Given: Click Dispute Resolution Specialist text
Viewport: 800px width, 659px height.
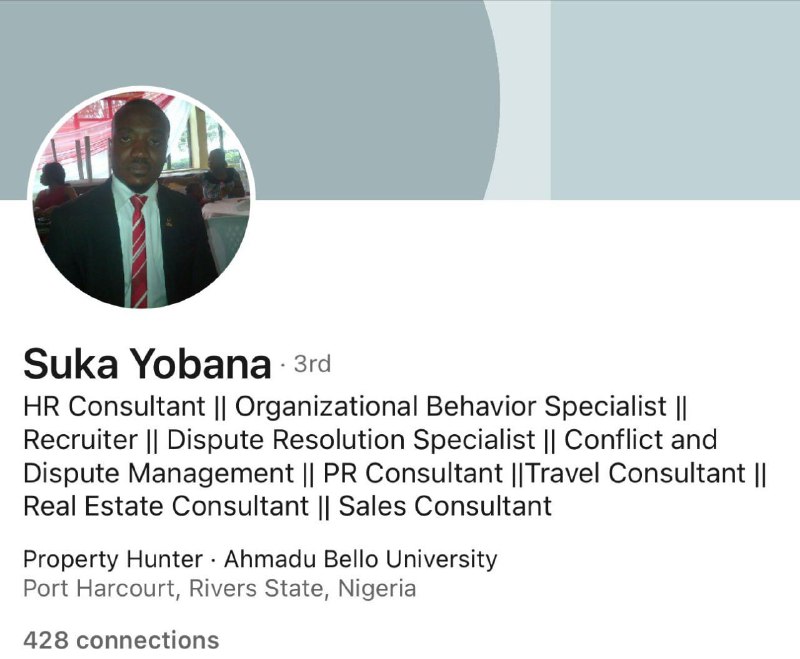Looking at the screenshot, I should pos(351,440).
